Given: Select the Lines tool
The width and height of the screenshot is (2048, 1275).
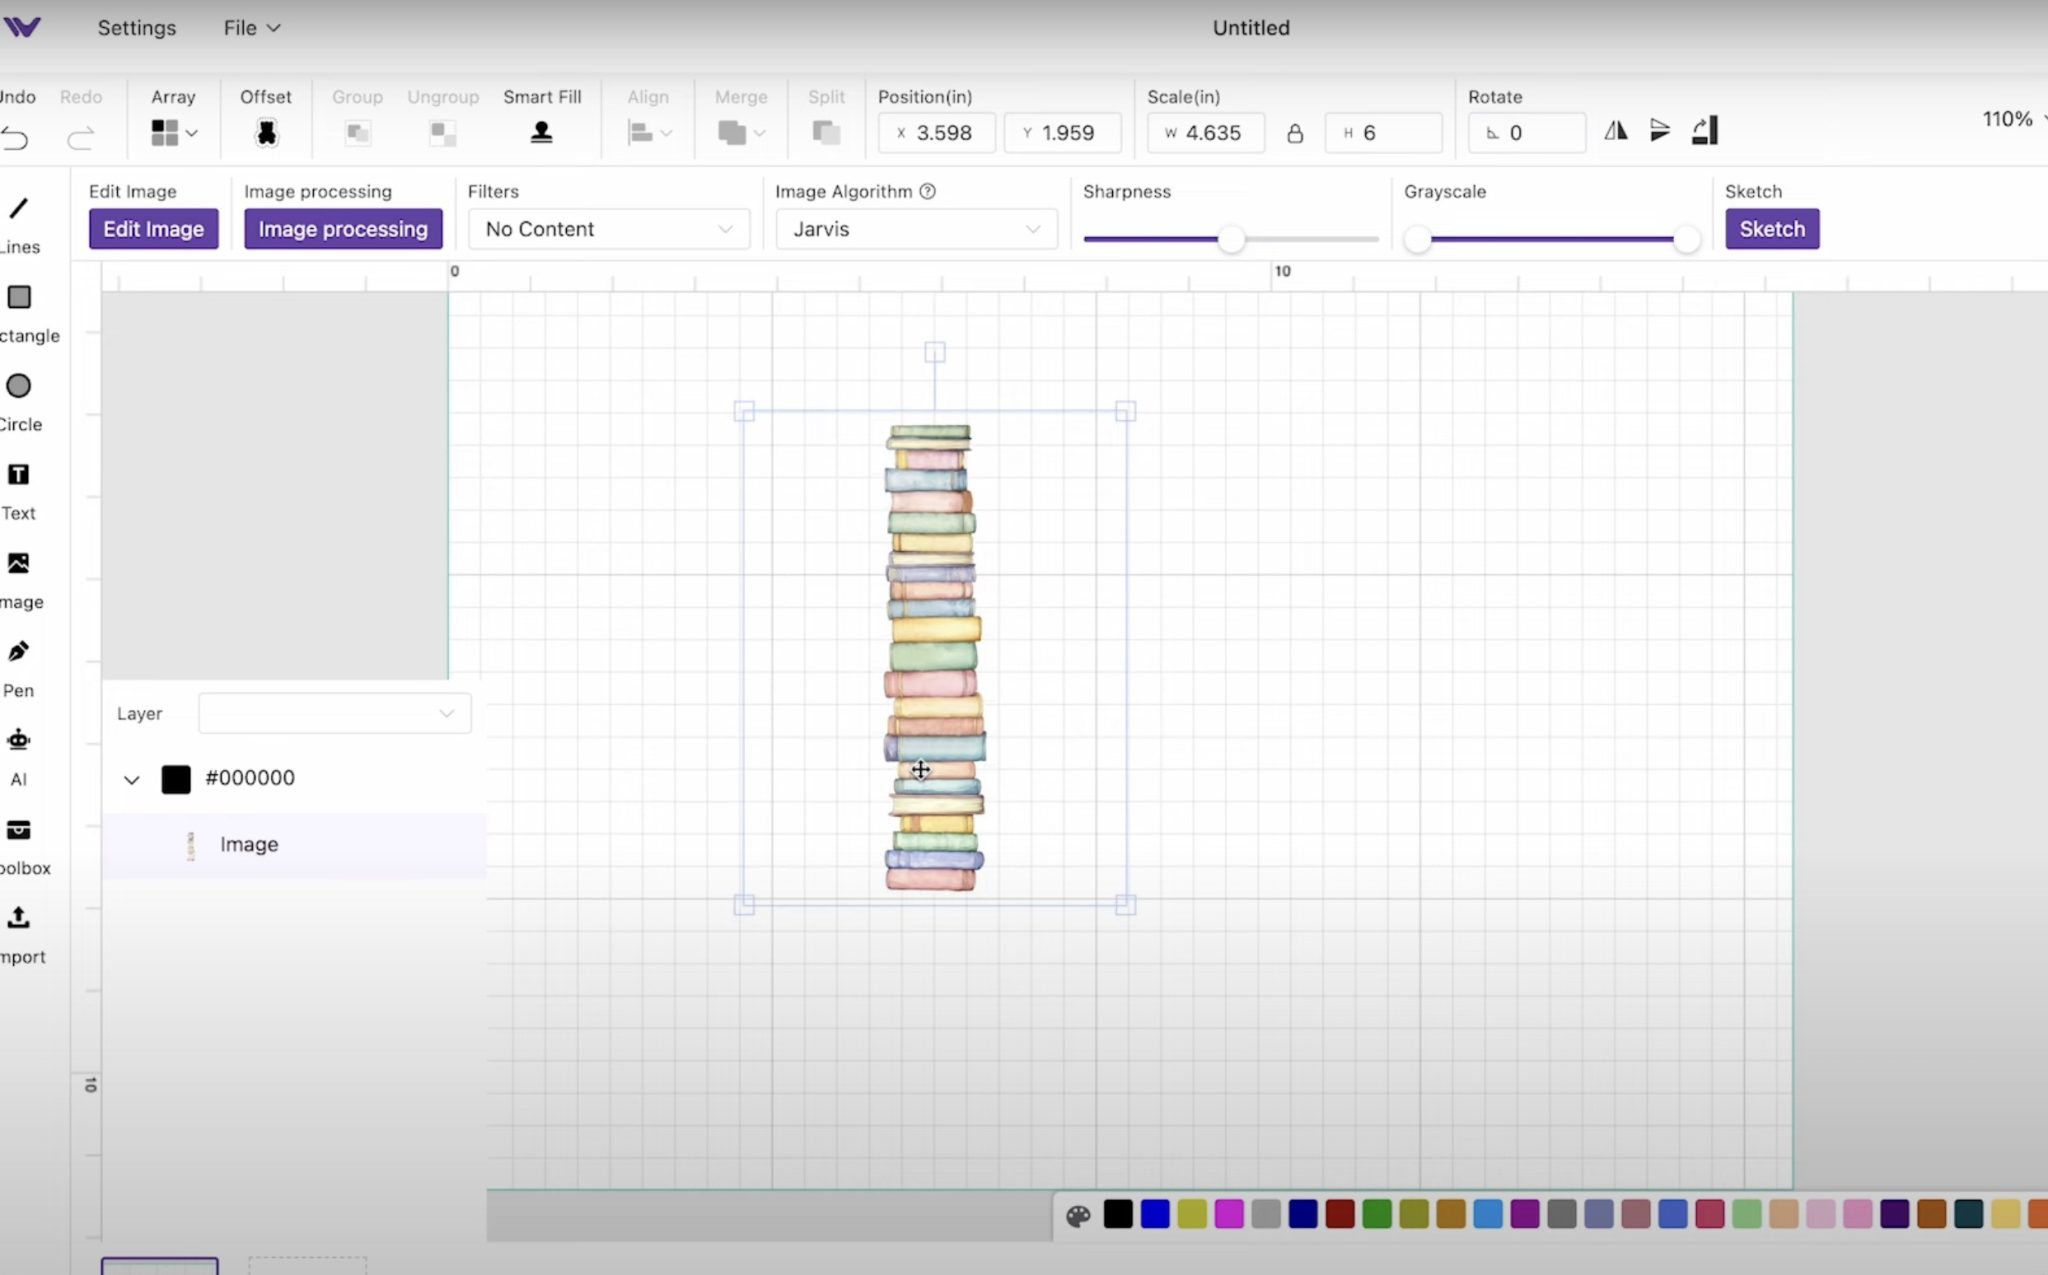Looking at the screenshot, I should 18,208.
